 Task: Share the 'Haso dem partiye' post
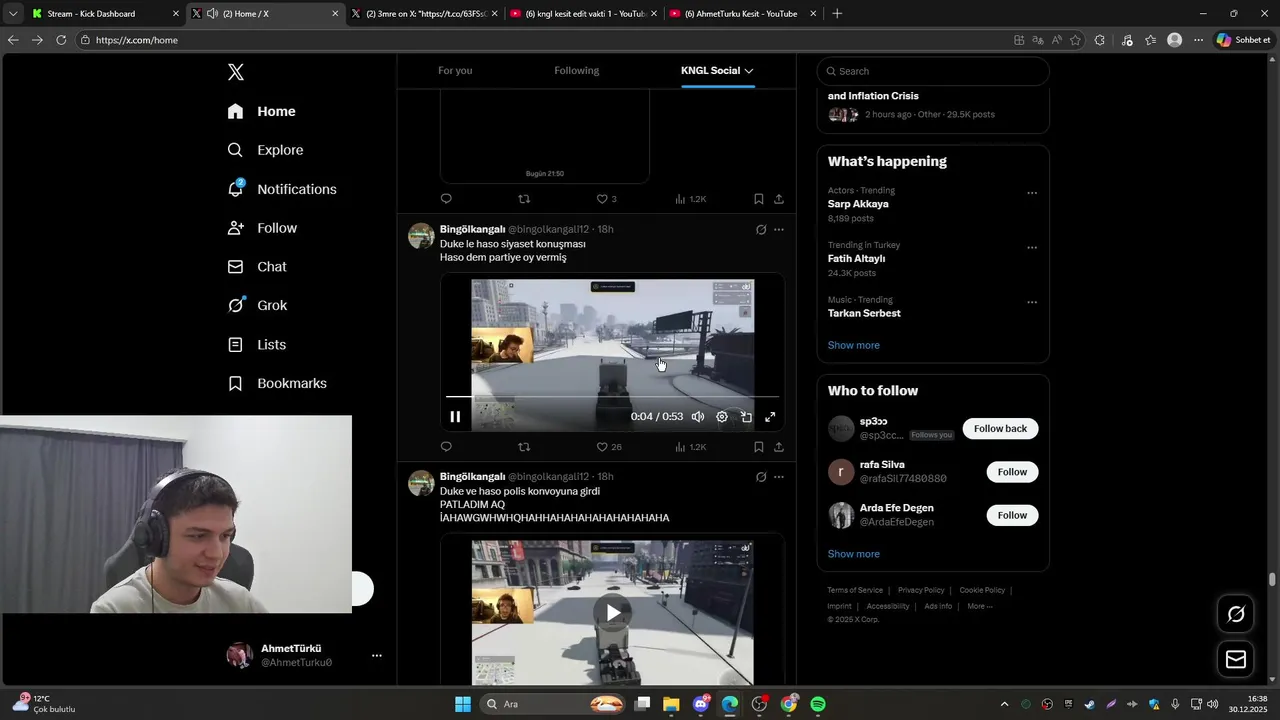point(779,447)
